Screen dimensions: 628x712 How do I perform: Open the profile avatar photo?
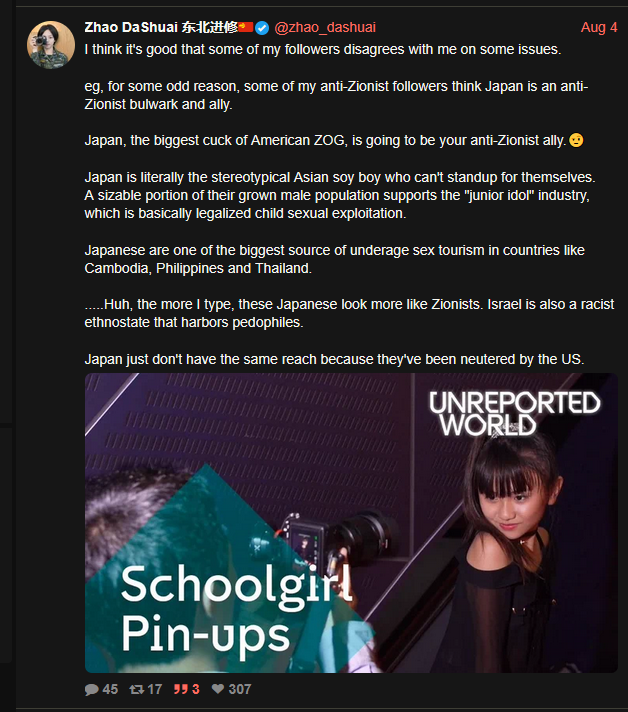(x=51, y=45)
